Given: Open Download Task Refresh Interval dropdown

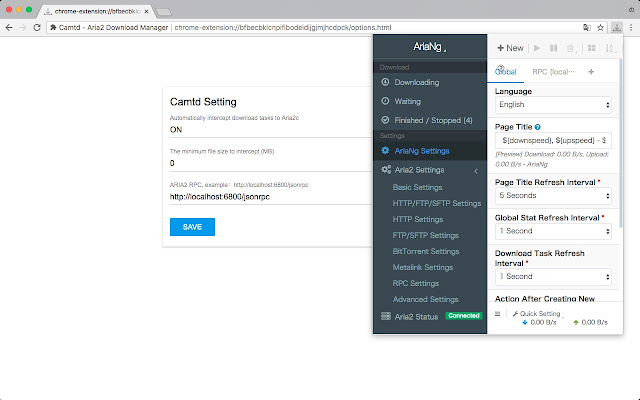Looking at the screenshot, I should point(553,277).
